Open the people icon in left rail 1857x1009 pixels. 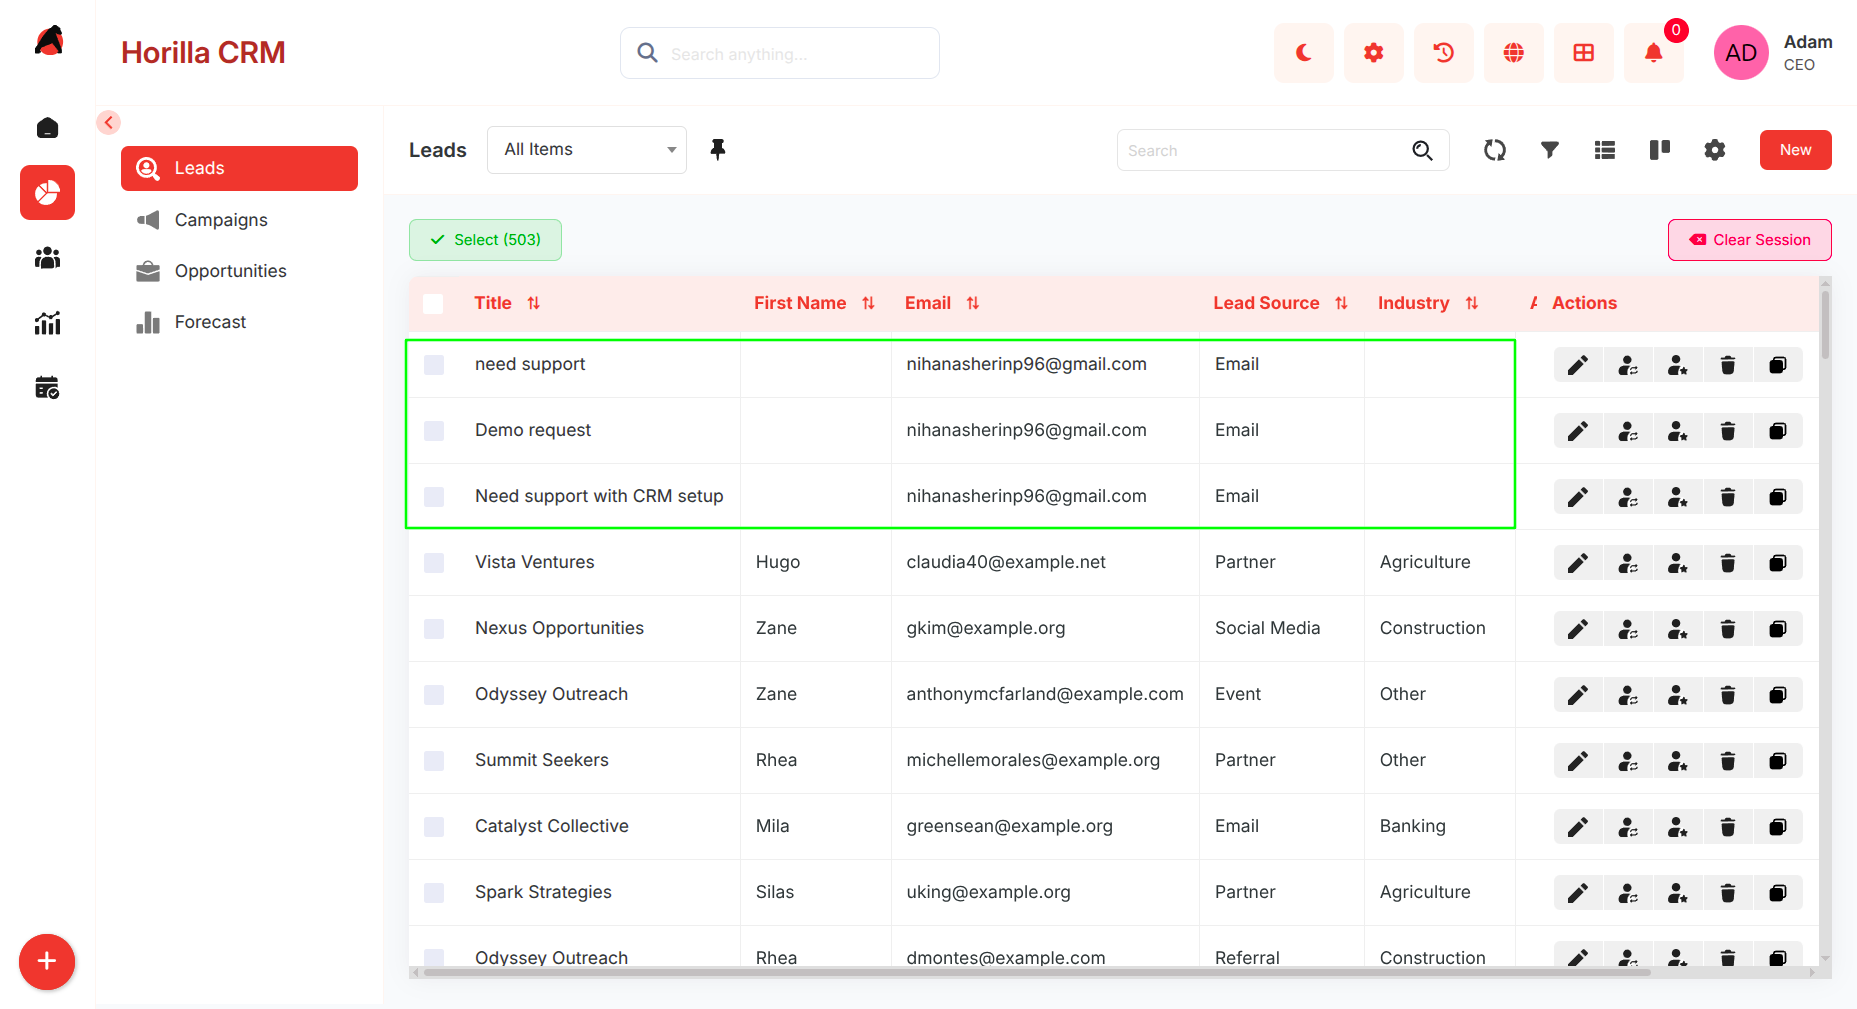click(47, 258)
